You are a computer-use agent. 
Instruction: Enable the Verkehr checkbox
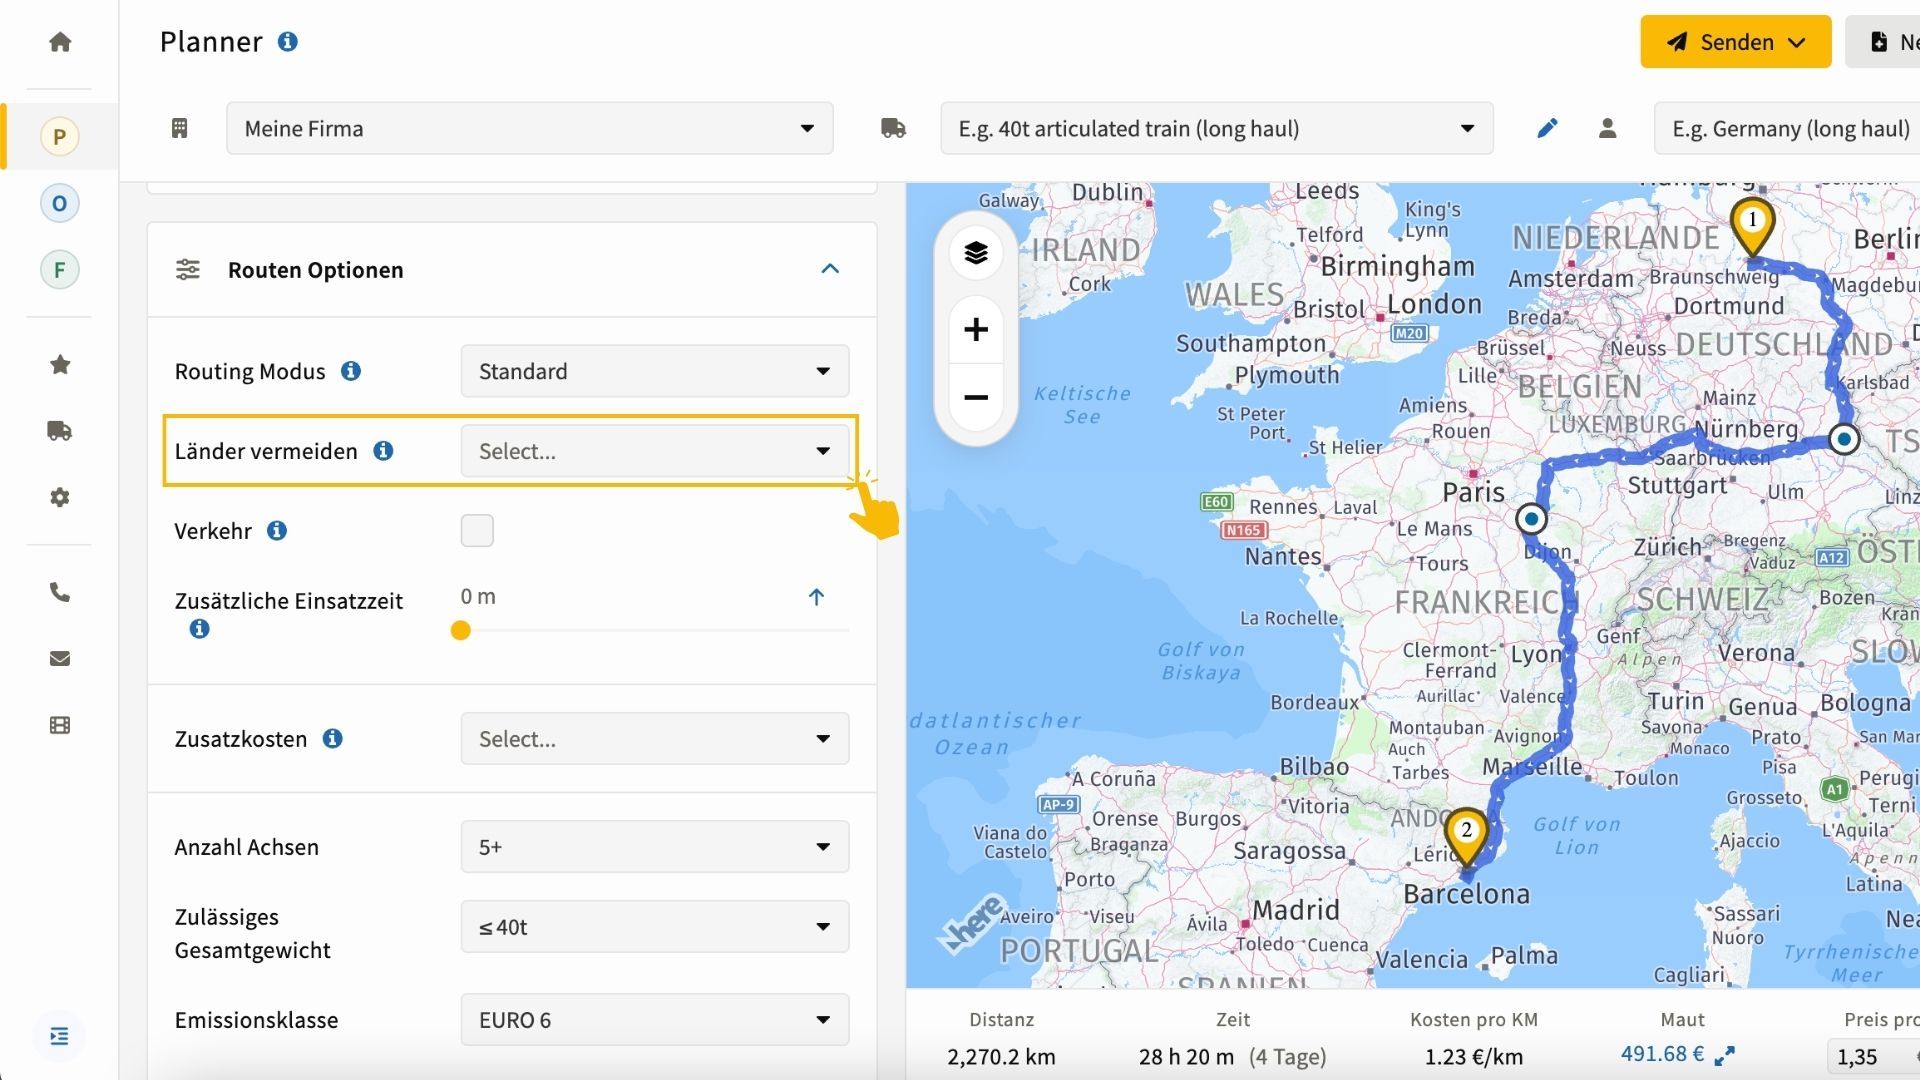[x=477, y=531]
